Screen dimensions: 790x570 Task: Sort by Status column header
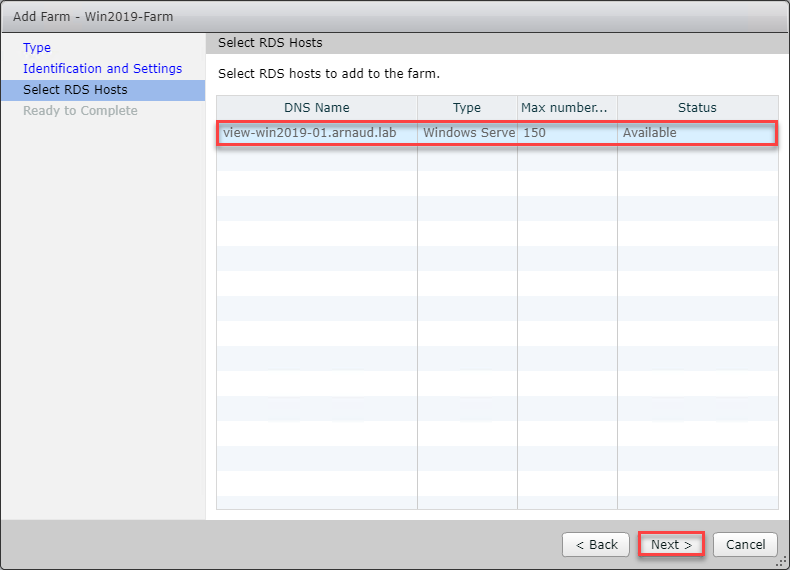click(696, 108)
